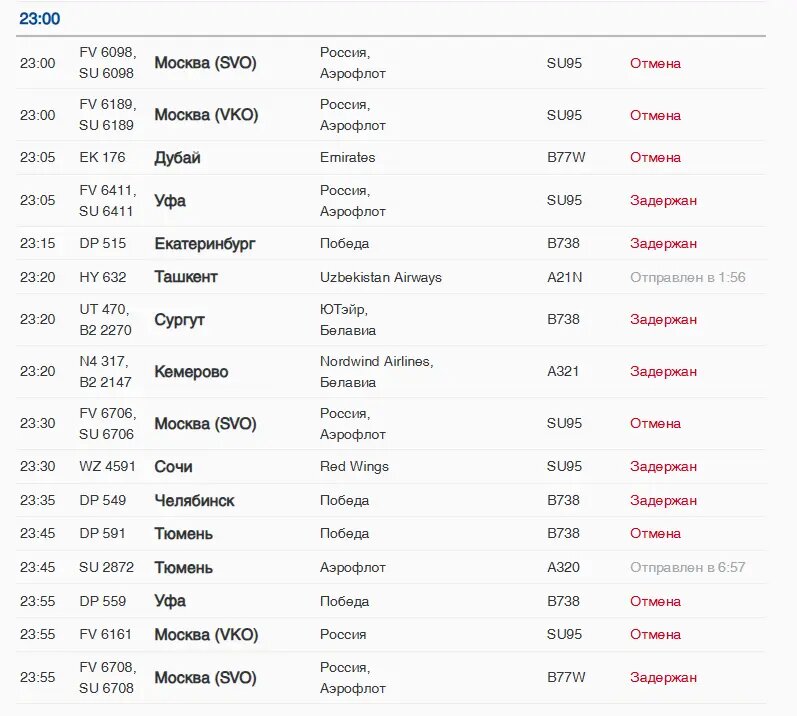The width and height of the screenshot is (797, 716).
Task: Click the 'Отправлен в 6:57' status text
Action: click(688, 567)
